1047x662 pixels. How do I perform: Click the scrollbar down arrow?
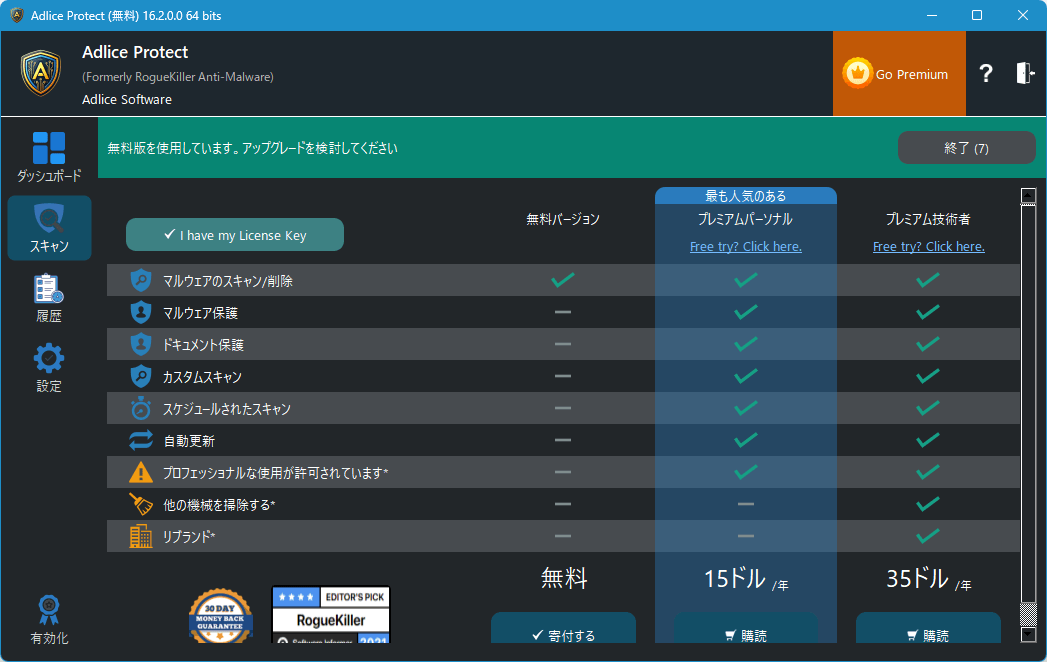(x=1028, y=635)
